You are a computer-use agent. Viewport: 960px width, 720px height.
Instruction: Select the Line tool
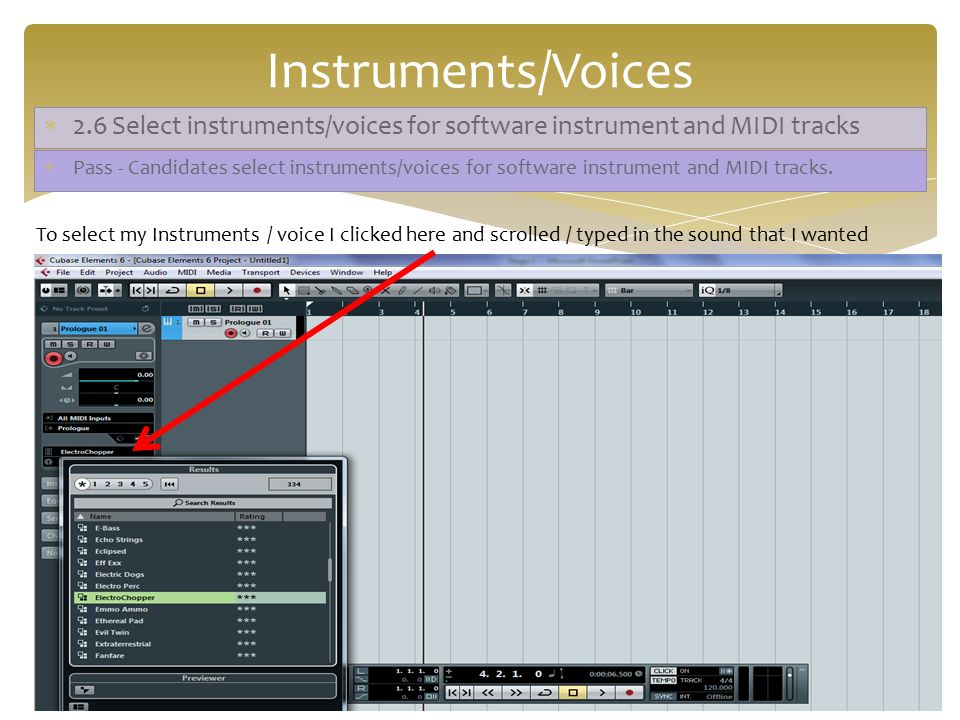coord(417,290)
